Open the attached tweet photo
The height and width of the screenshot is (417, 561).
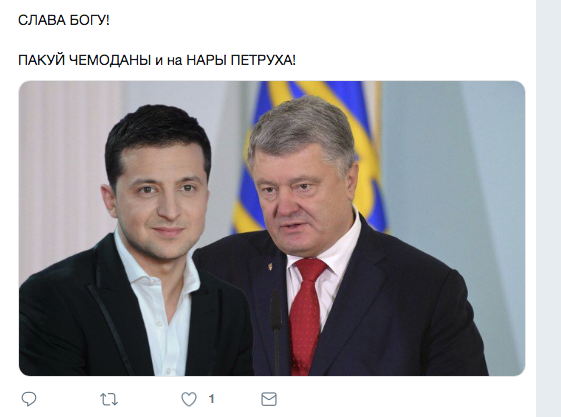pos(272,228)
